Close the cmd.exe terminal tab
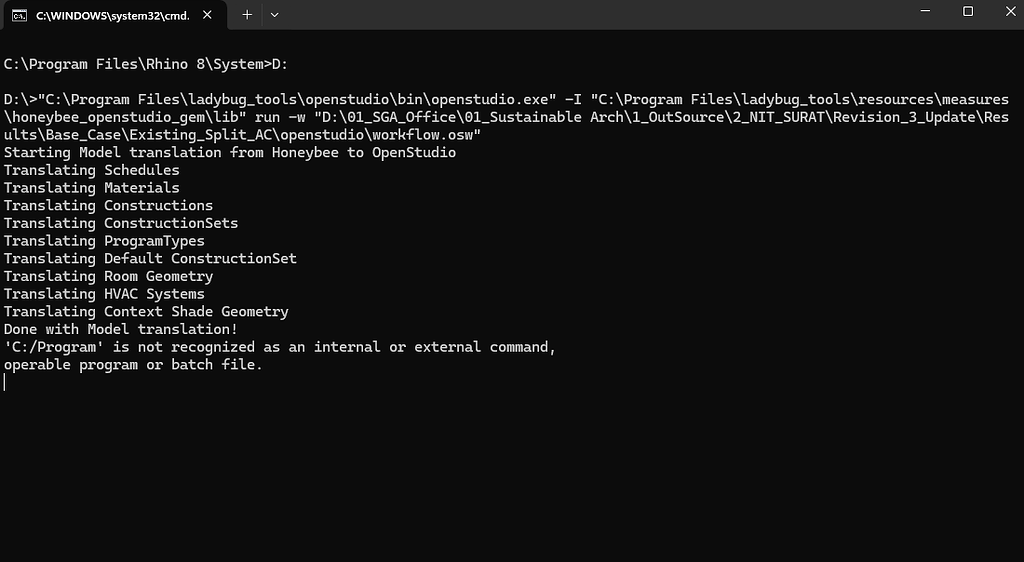This screenshot has width=1024, height=562. 207,14
